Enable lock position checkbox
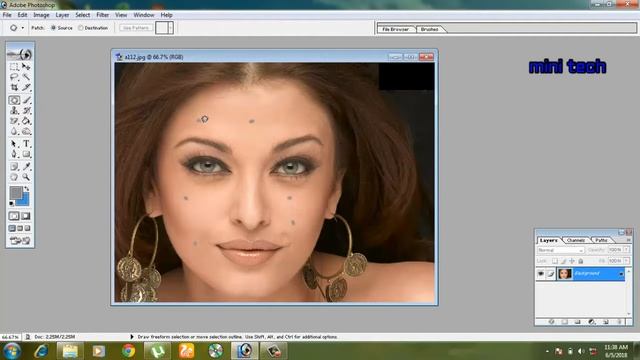The height and width of the screenshot is (360, 640). (572, 261)
